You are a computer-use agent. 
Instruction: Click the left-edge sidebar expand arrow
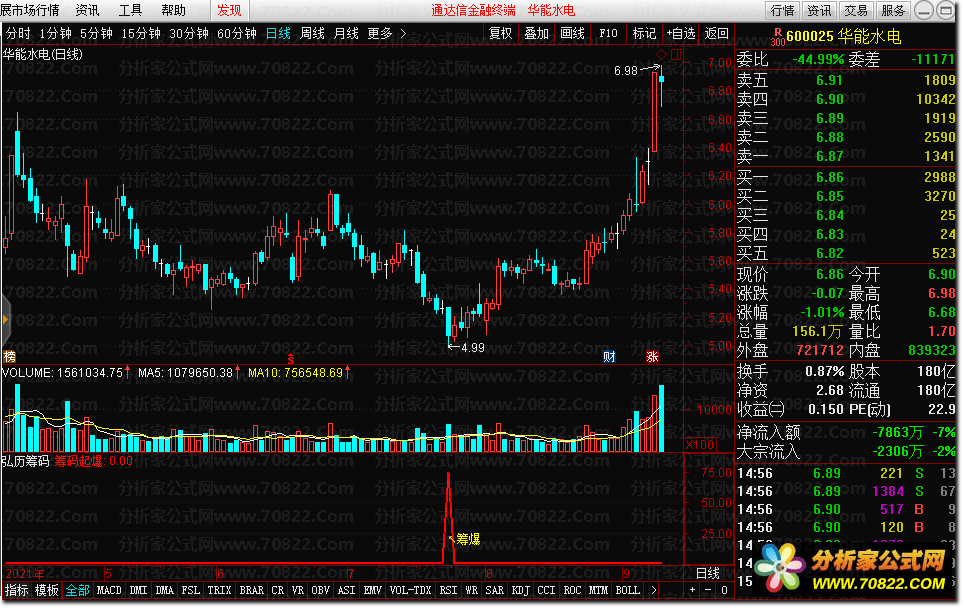click(5, 319)
